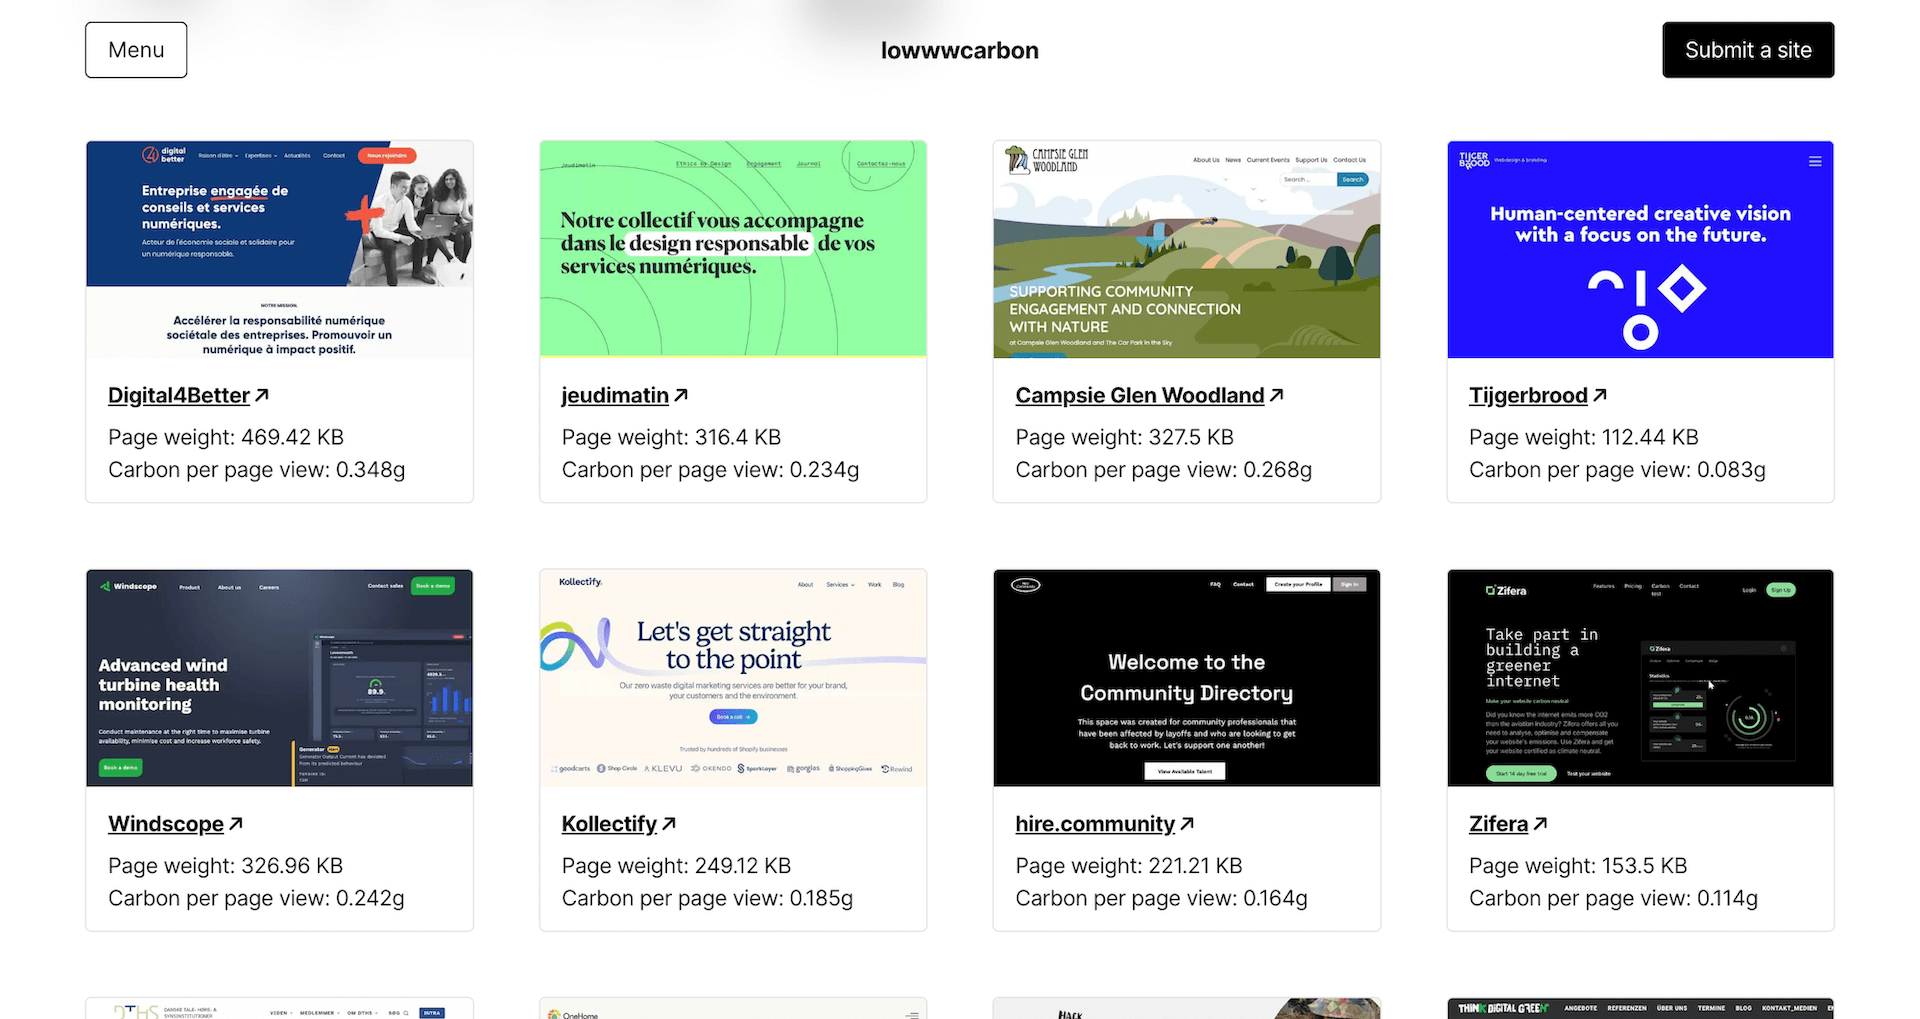Click external arrow icon beside Campsie Glen Woodland

pos(1277,395)
